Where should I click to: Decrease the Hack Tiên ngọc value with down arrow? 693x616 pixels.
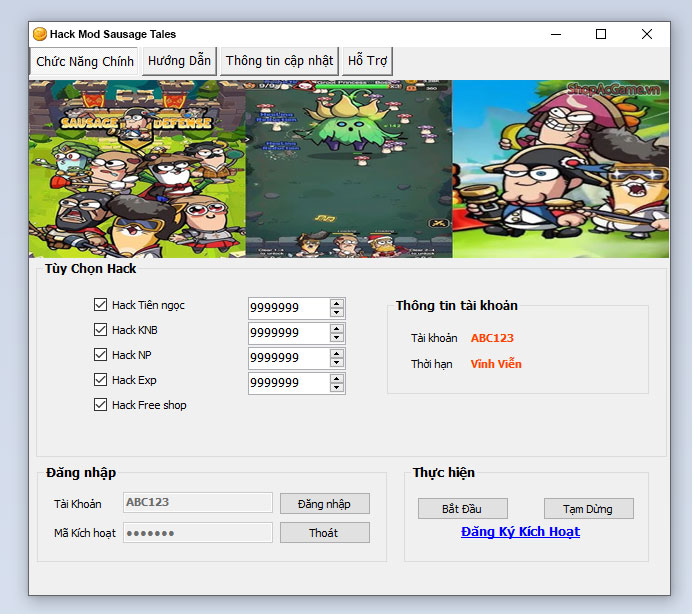[337, 312]
